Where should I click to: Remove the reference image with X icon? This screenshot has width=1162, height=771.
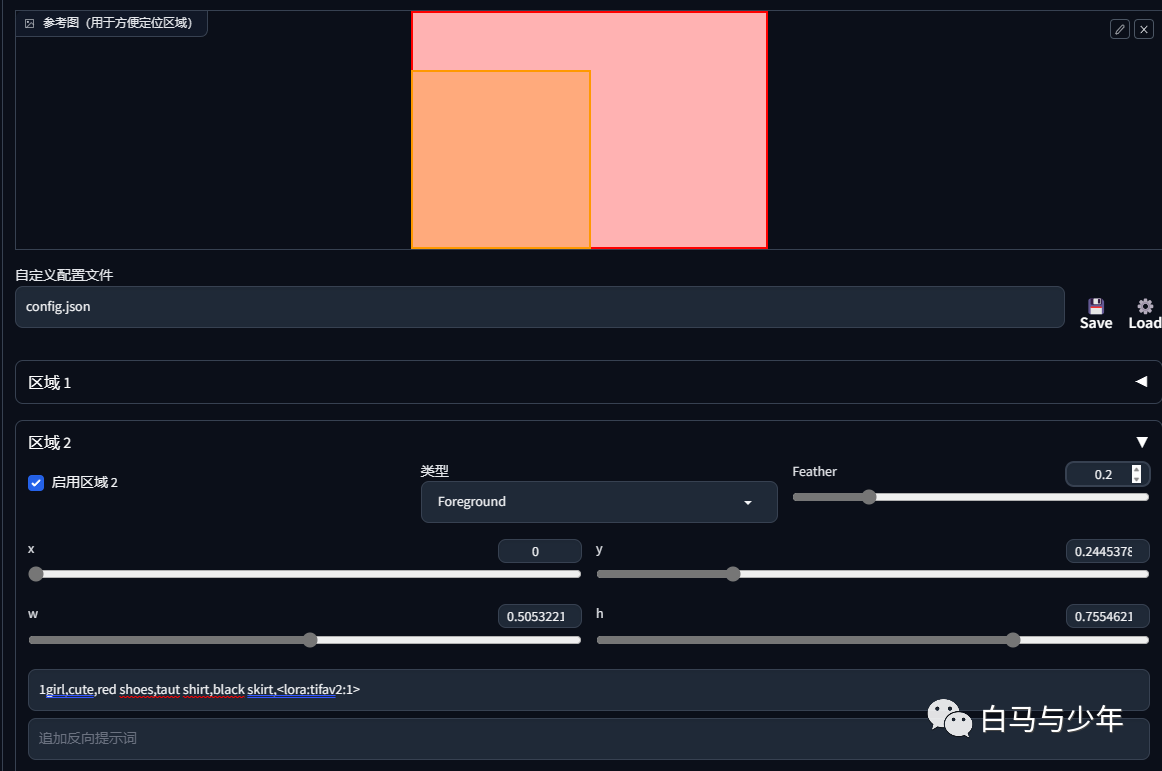(1144, 29)
